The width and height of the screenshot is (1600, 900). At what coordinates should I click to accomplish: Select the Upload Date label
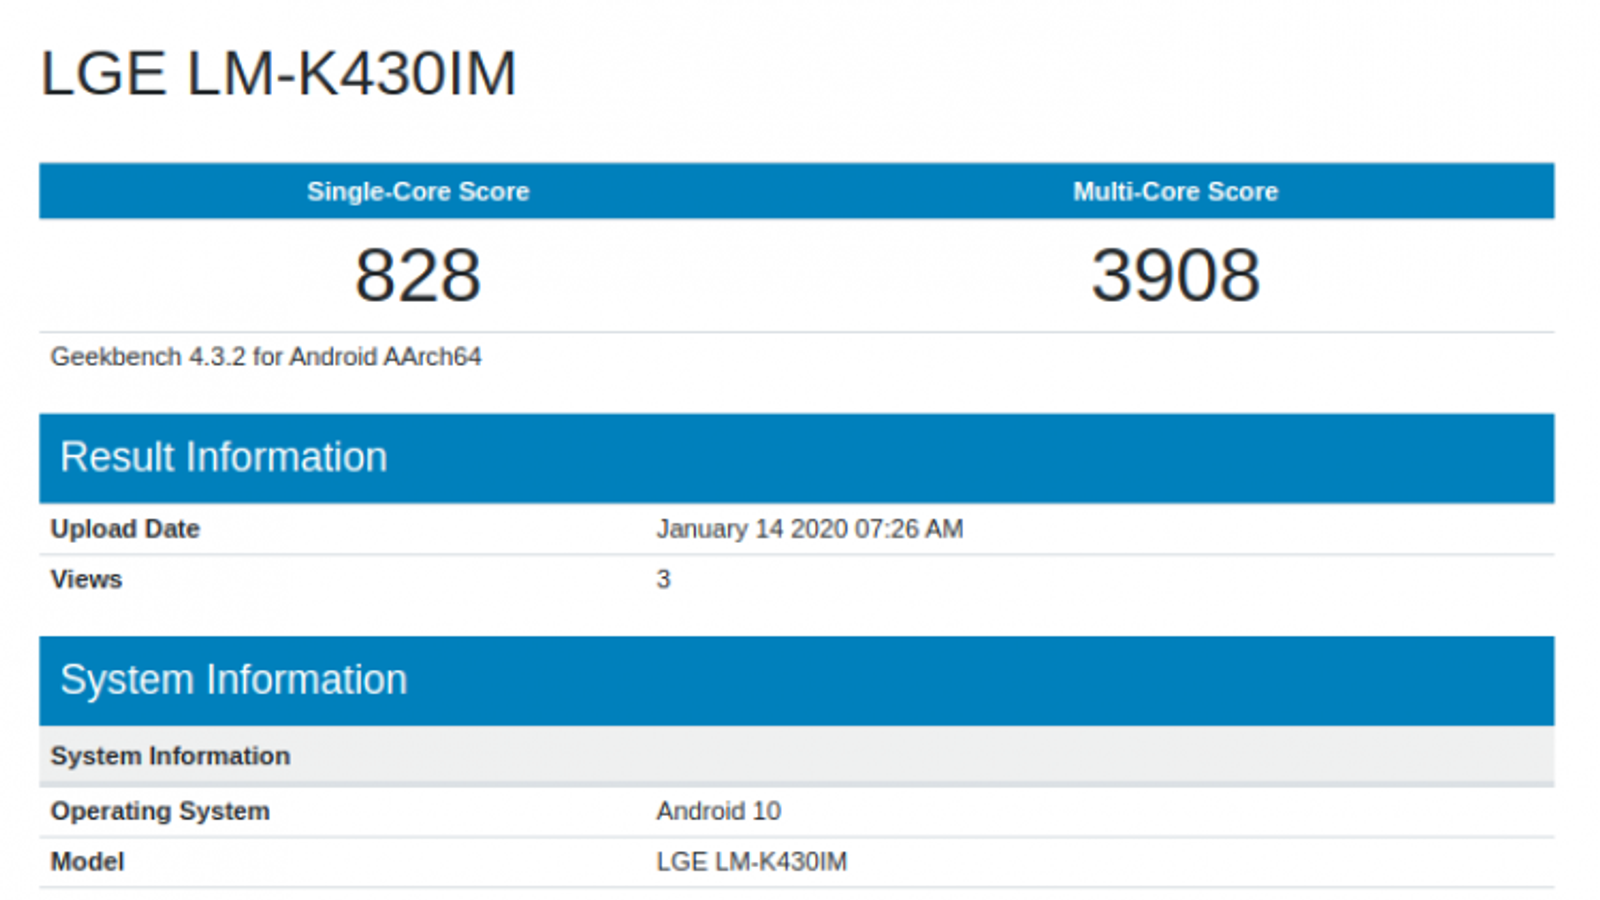pos(125,529)
